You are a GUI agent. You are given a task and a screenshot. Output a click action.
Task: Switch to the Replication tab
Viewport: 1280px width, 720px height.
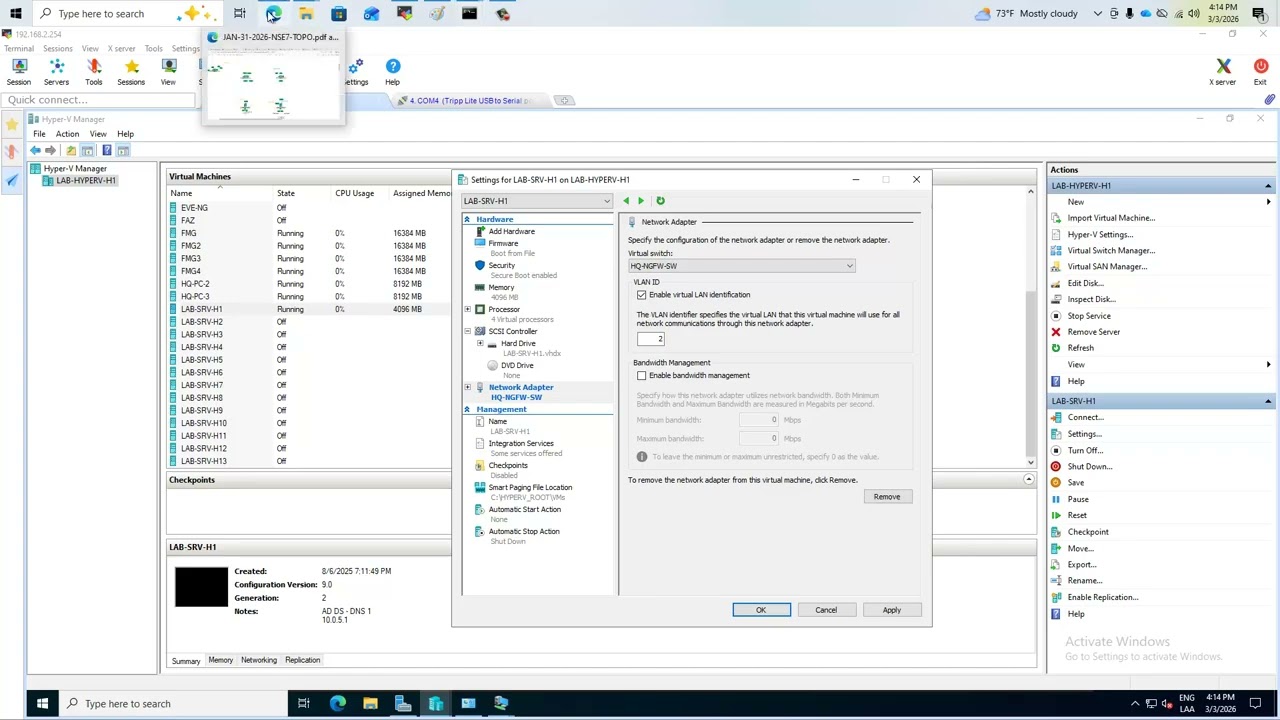coord(302,660)
